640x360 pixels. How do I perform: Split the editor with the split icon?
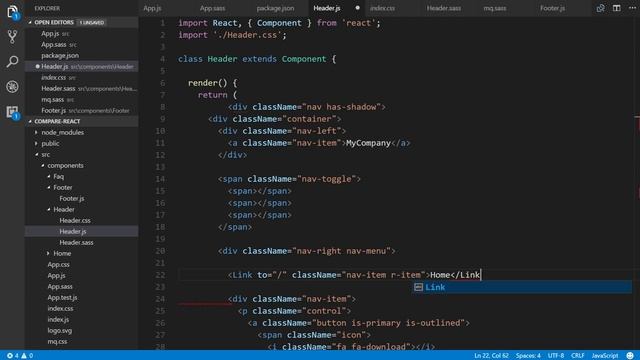[x=616, y=8]
